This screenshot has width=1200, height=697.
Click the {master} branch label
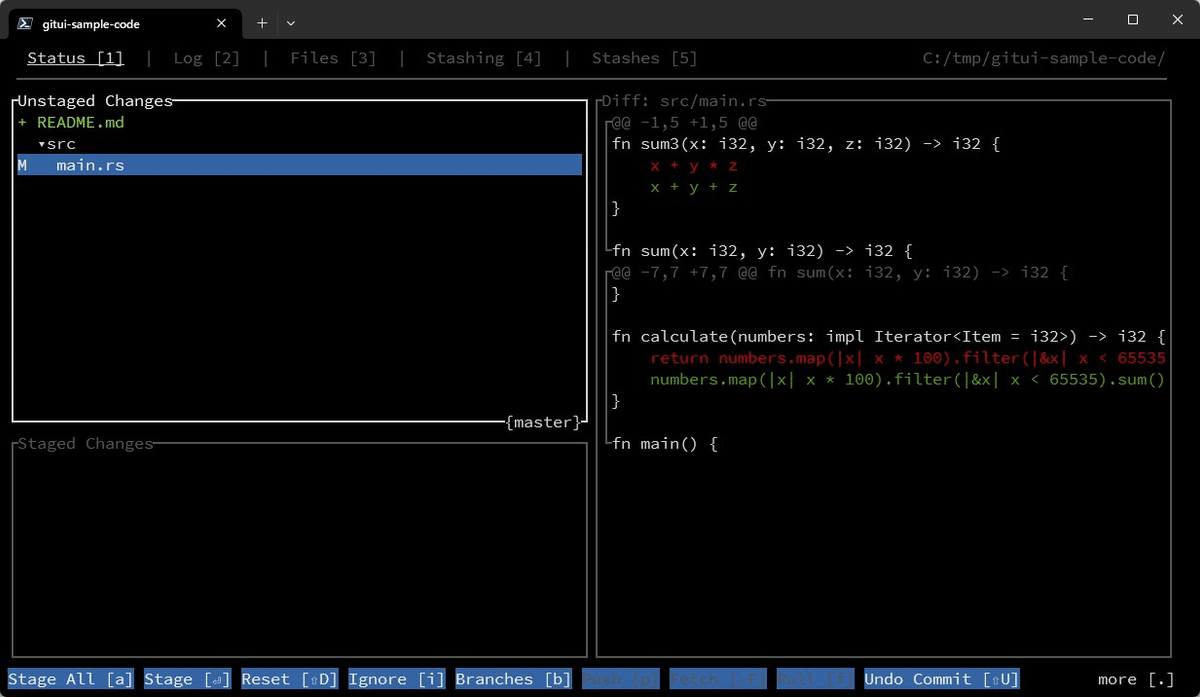tap(543, 422)
